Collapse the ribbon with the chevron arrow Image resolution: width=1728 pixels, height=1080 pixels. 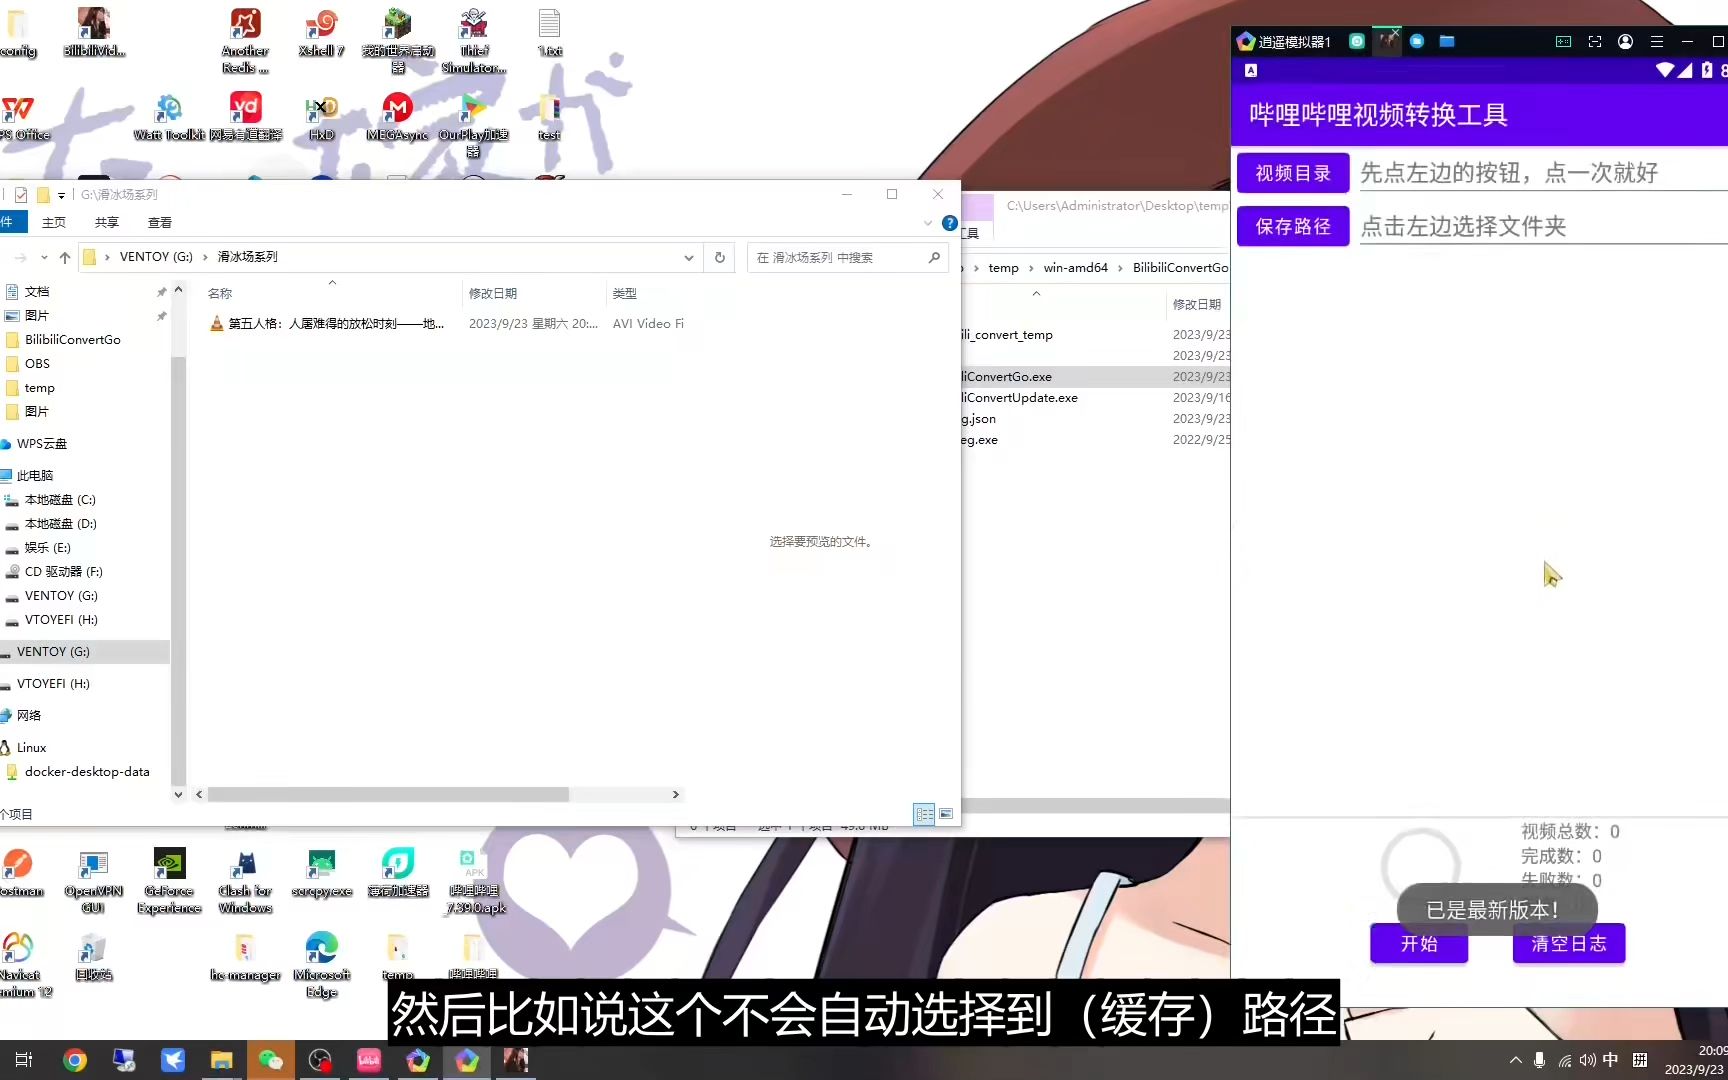(x=928, y=222)
